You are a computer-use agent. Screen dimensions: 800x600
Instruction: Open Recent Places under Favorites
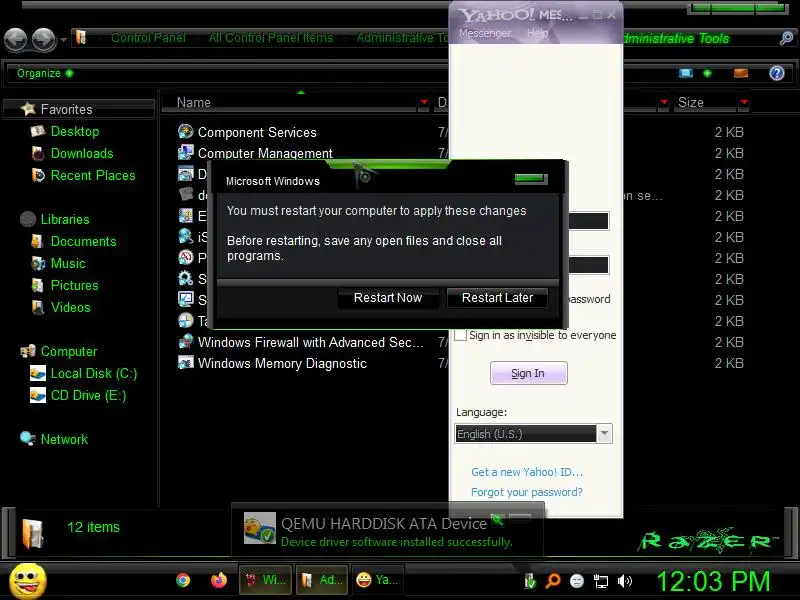(93, 176)
